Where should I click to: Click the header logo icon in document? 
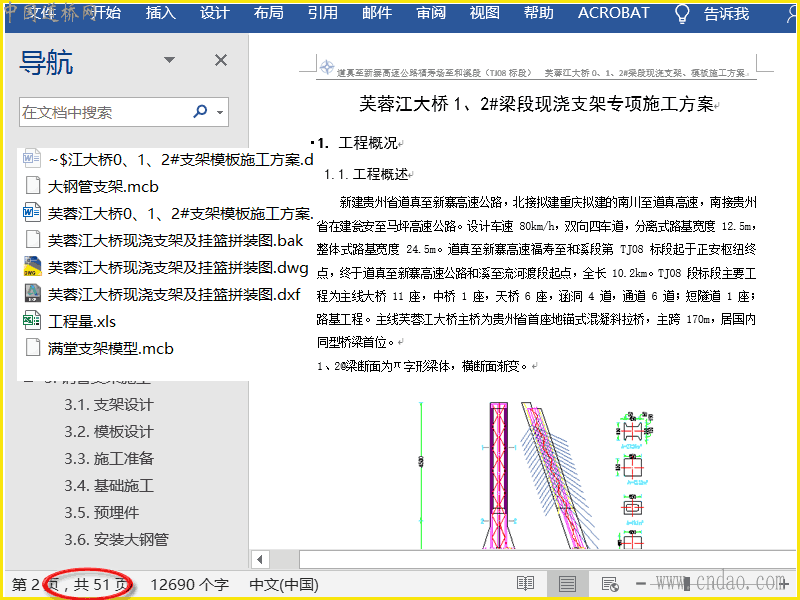click(327, 67)
